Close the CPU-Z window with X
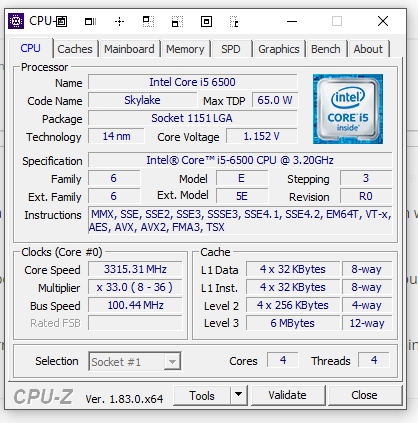Viewport: 418px width, 423px height. tap(383, 21)
